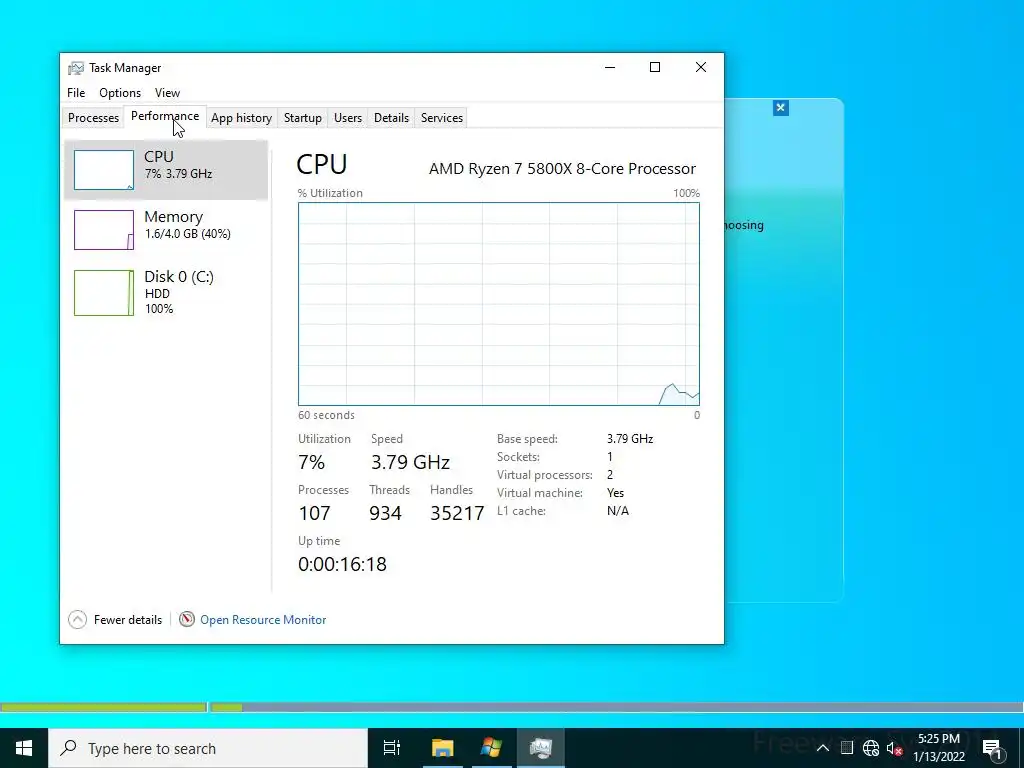
Task: Open the clock showing 5:25 PM
Action: click(938, 748)
